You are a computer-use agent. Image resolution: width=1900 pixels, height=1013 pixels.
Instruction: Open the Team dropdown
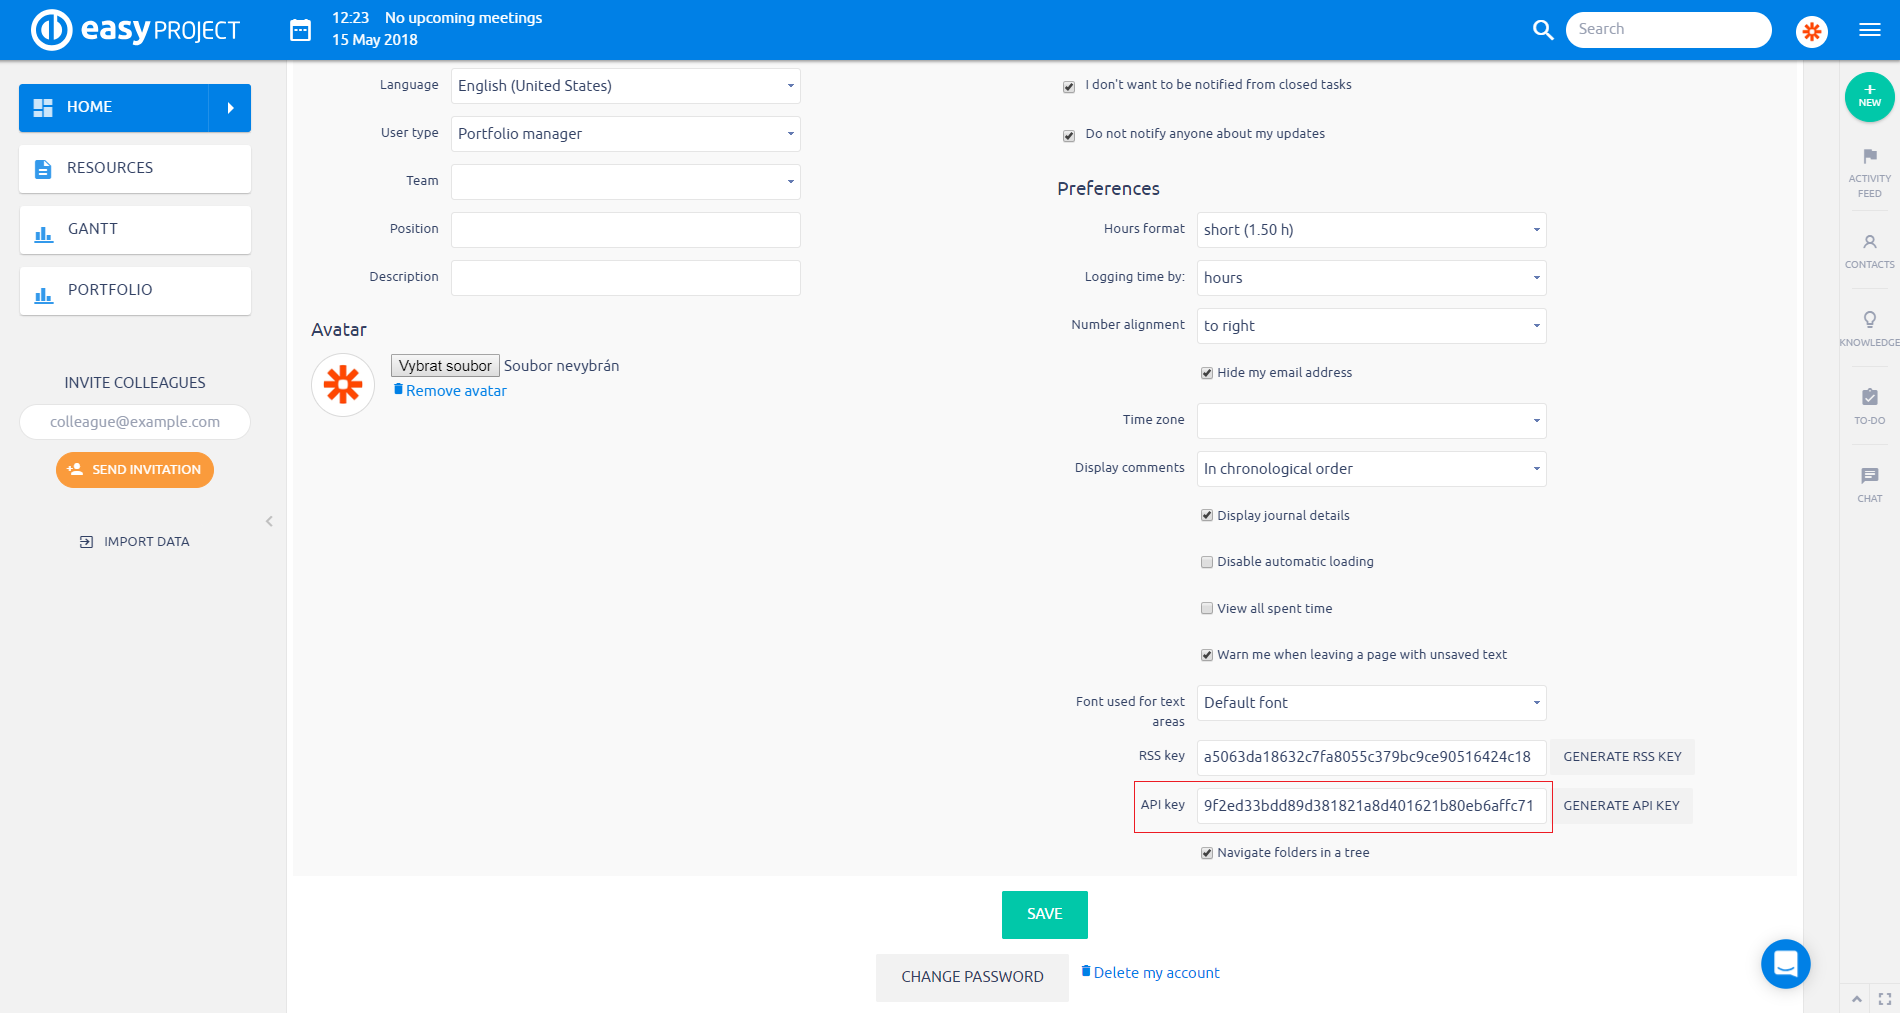pos(626,182)
